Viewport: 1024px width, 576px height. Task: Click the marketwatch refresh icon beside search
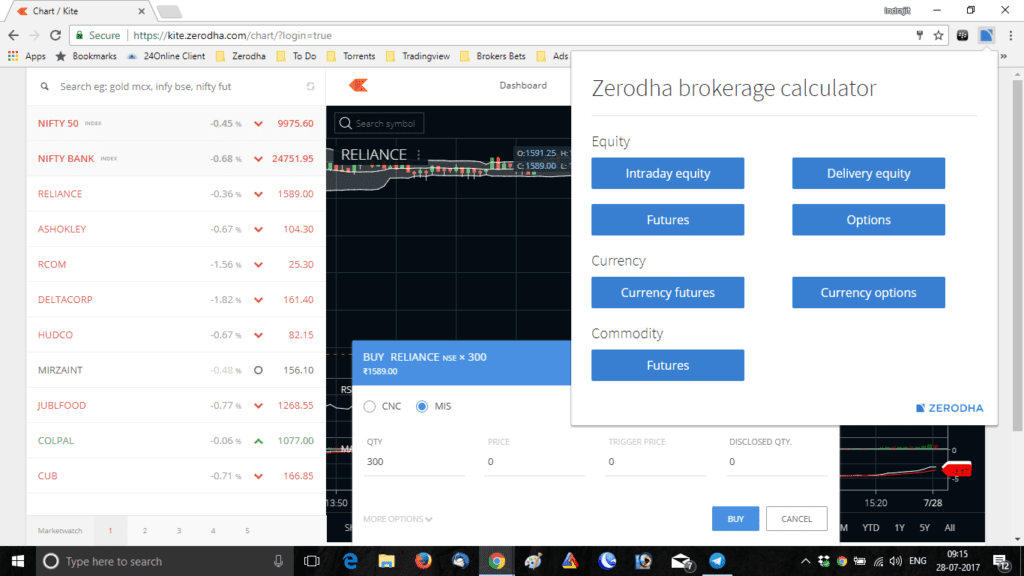[x=310, y=87]
